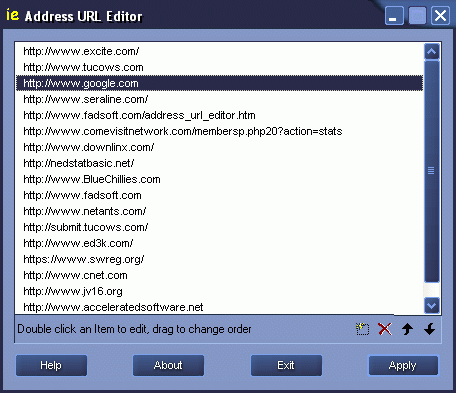Select the http://www.excite.com/ entry
The width and height of the screenshot is (456, 393).
(x=219, y=51)
